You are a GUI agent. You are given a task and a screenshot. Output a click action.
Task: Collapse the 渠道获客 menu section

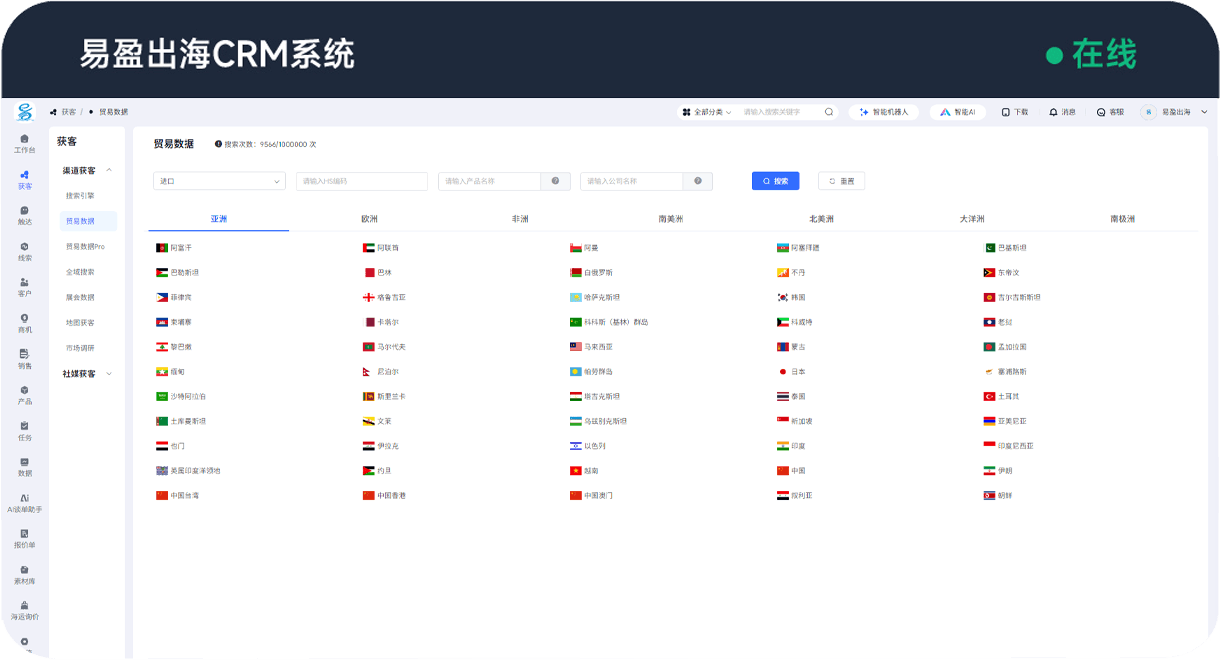click(x=87, y=171)
